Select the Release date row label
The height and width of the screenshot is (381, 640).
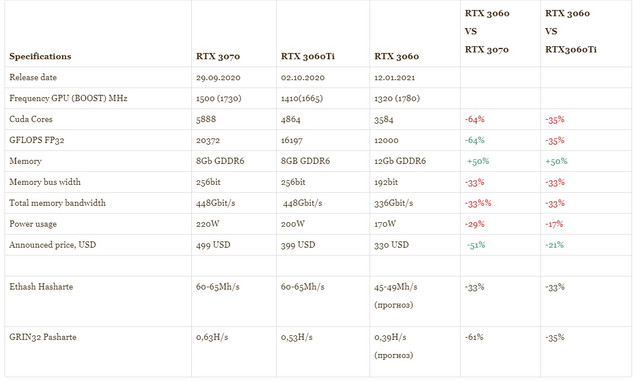[33, 77]
